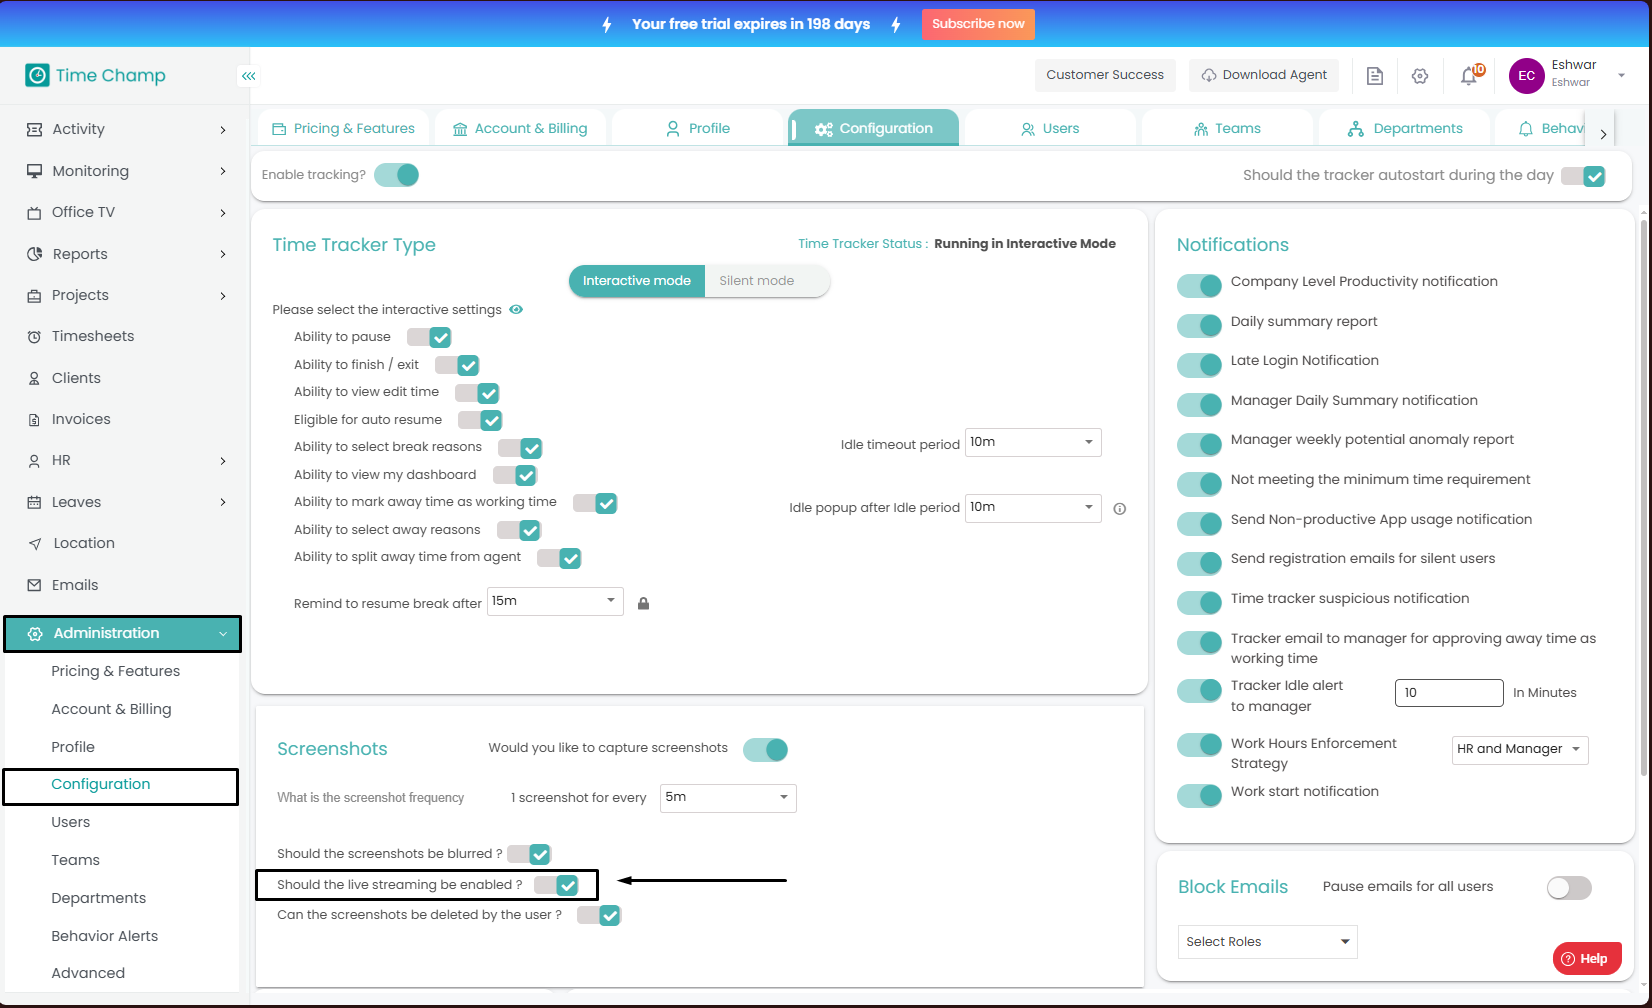This screenshot has height=1008, width=1652.
Task: Expand the user account menu arrow
Action: coord(1621,75)
